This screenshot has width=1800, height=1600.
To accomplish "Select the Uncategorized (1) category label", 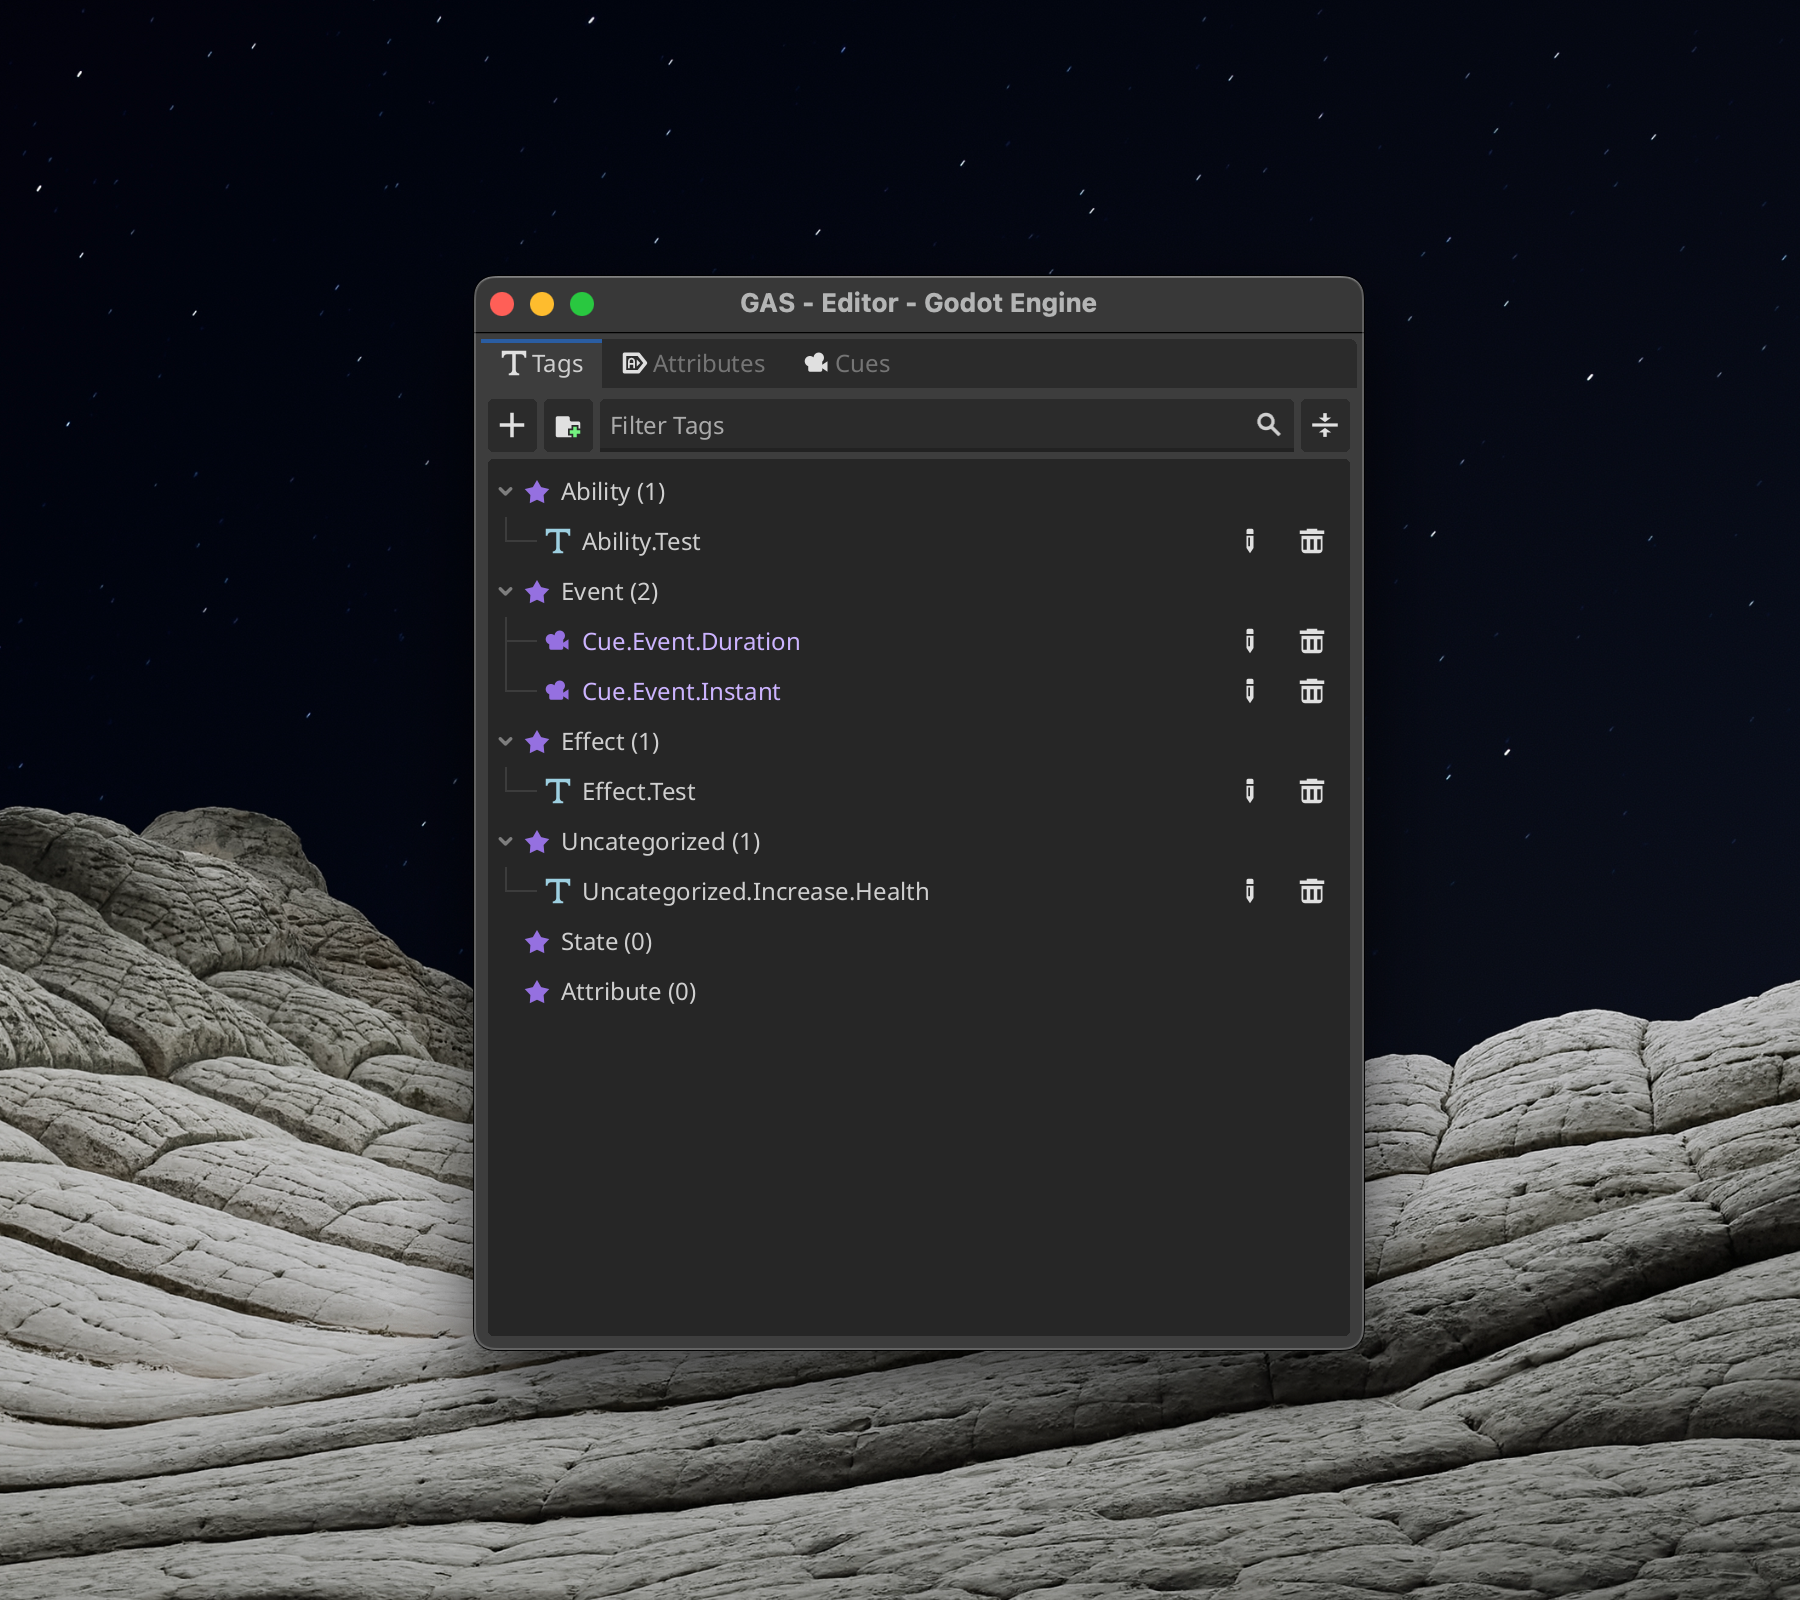I will click(660, 841).
